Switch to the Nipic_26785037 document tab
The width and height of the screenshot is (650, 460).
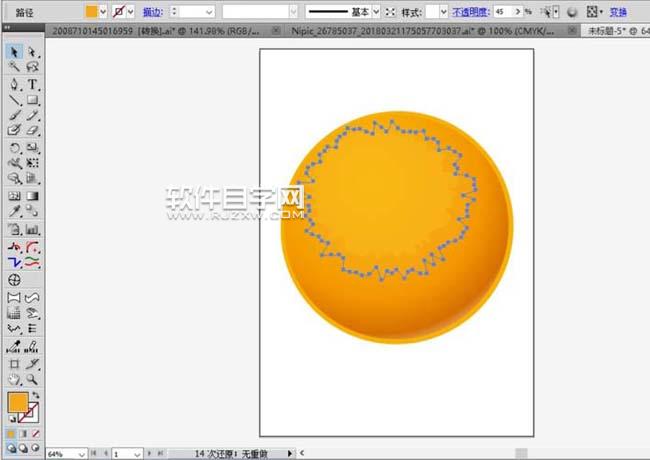click(423, 31)
